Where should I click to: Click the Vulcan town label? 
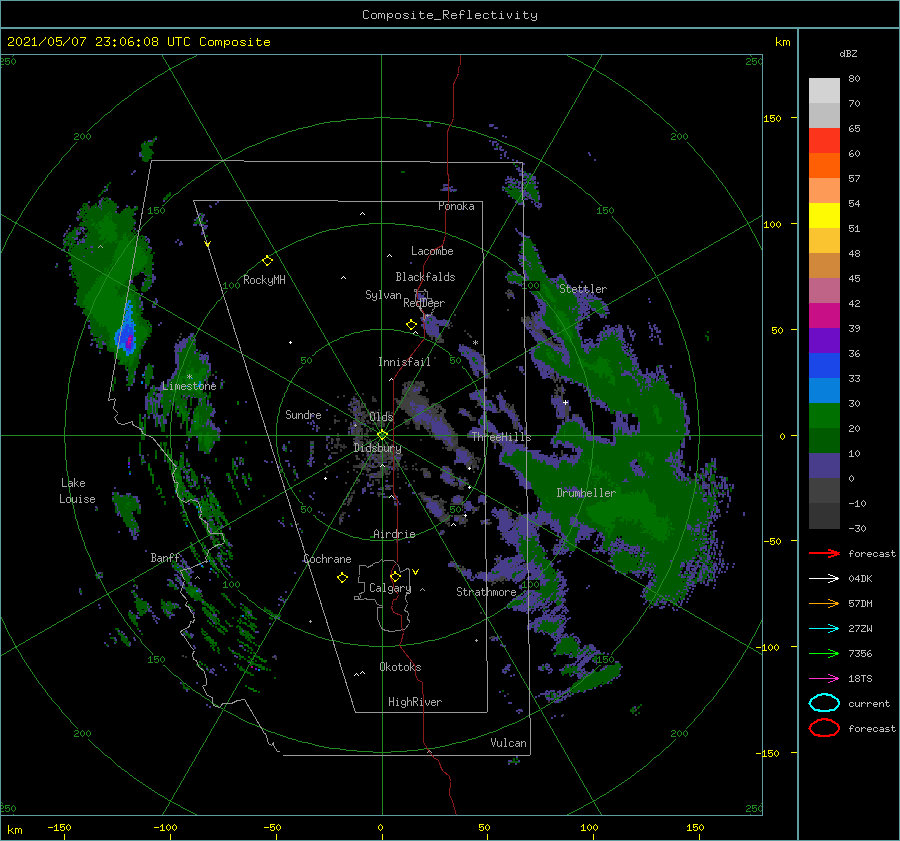[x=509, y=743]
